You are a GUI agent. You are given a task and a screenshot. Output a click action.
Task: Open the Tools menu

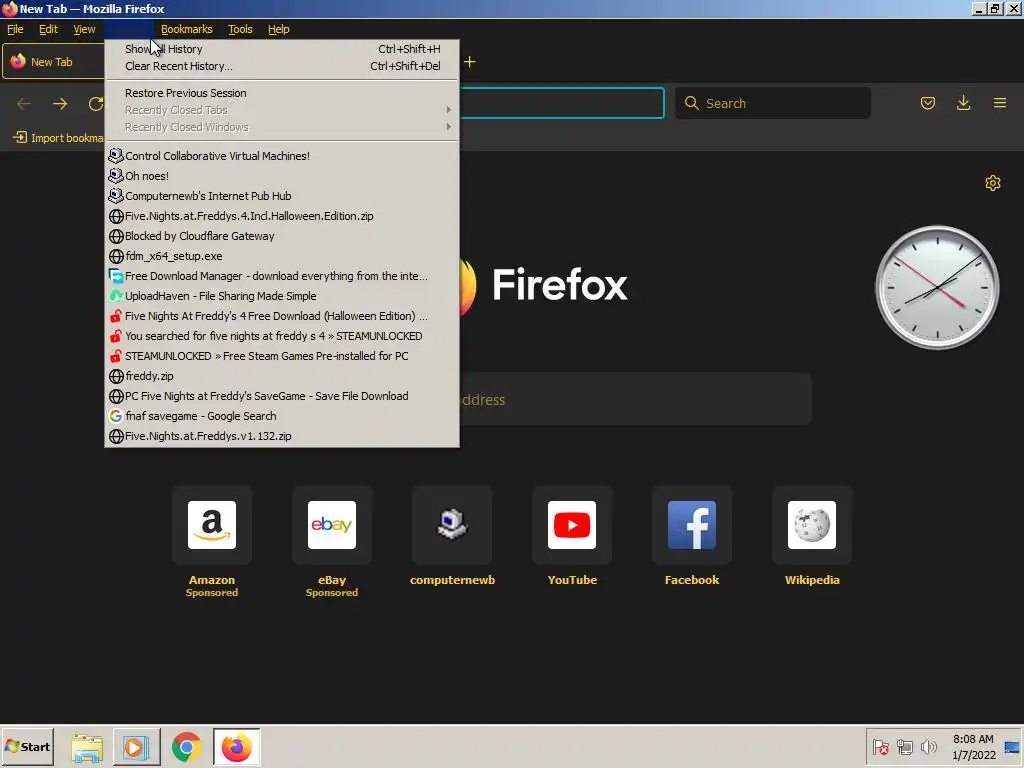[x=240, y=29]
